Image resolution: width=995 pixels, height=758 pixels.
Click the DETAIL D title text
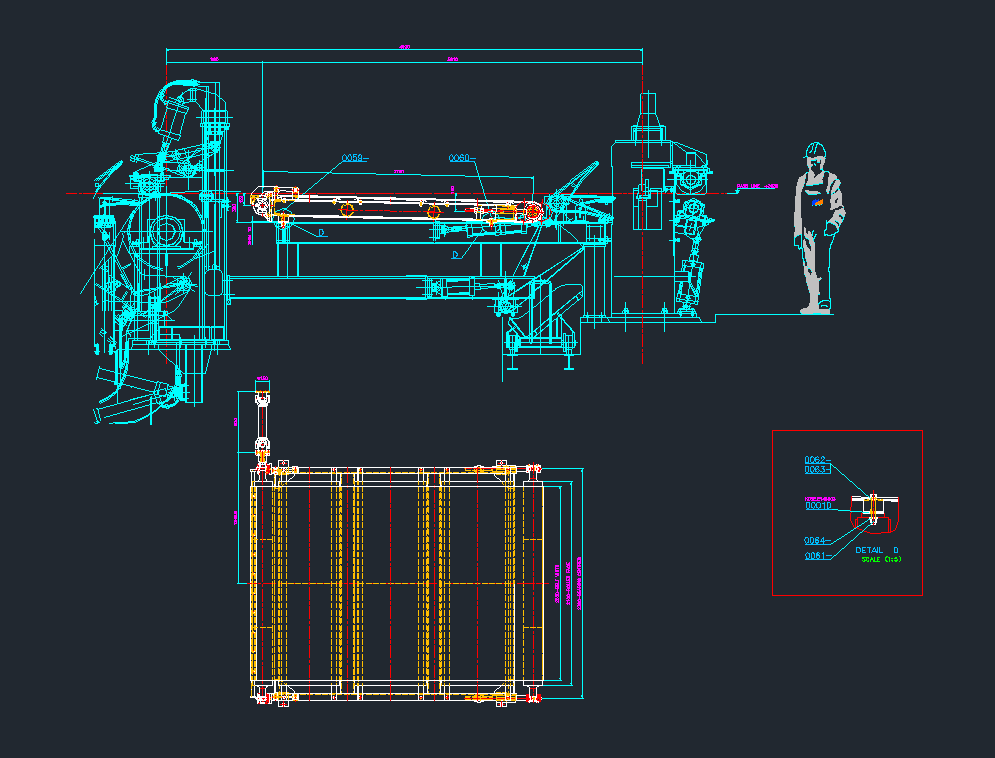877,550
